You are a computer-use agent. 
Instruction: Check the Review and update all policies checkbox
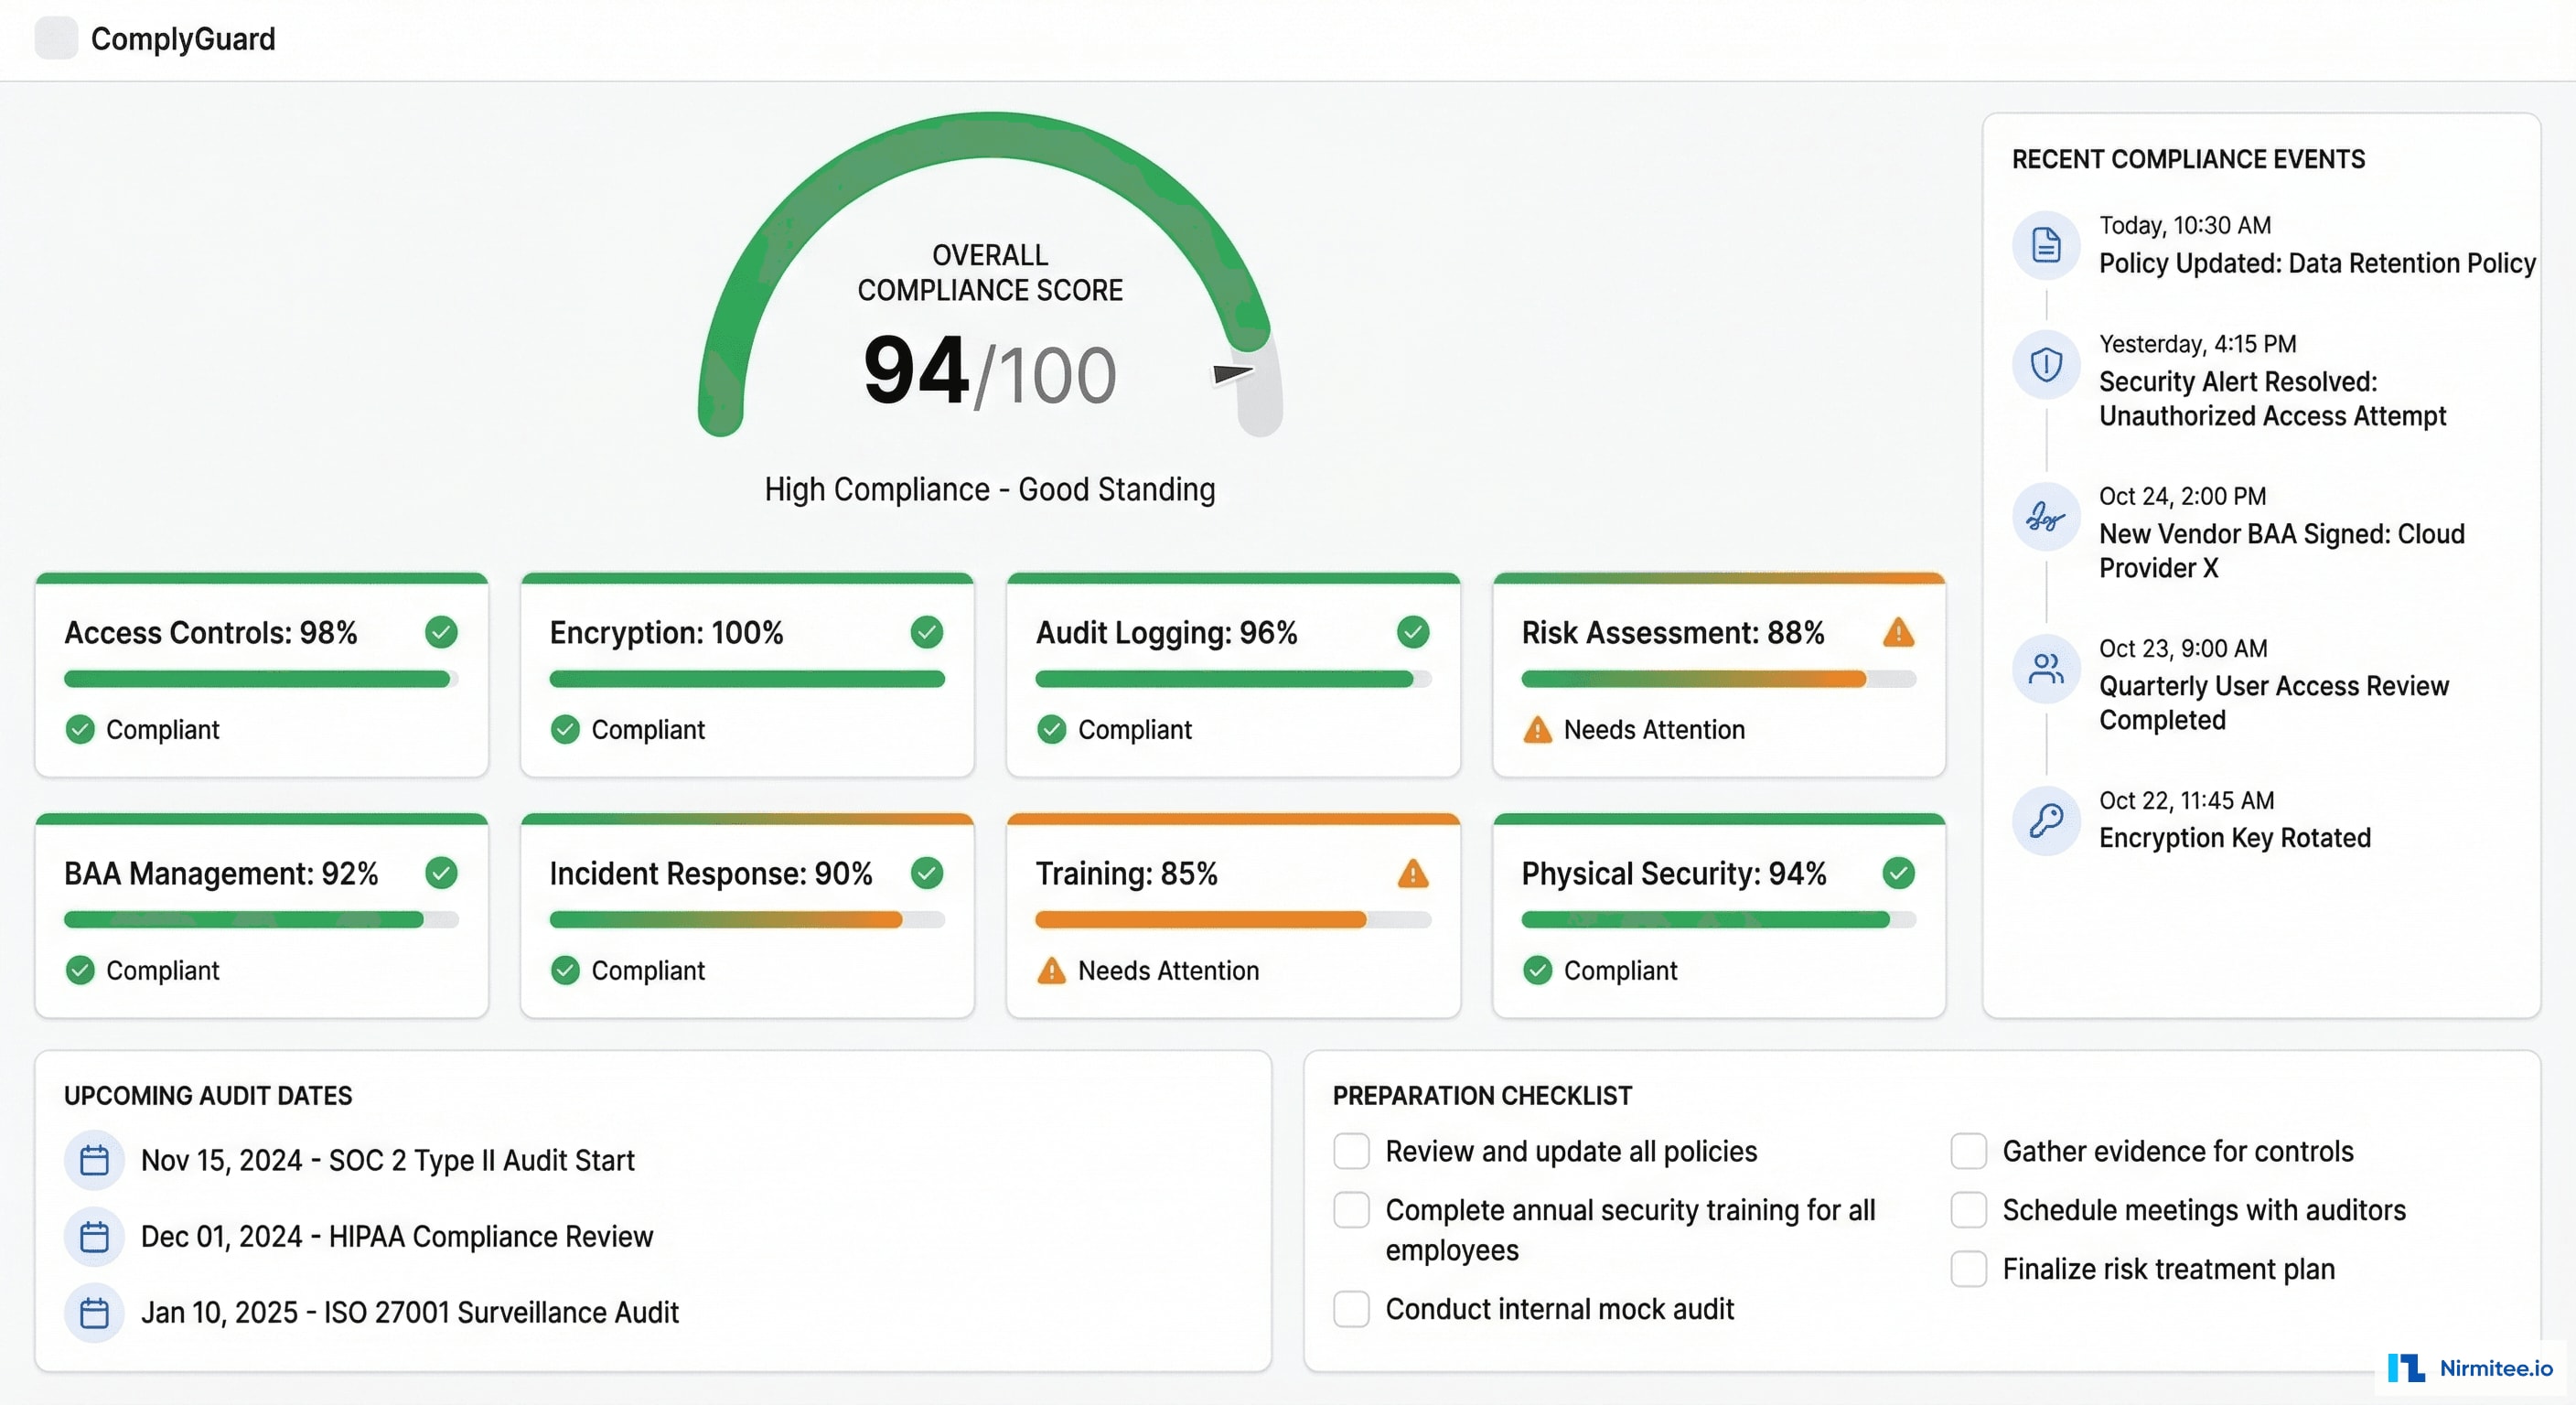click(x=1351, y=1152)
